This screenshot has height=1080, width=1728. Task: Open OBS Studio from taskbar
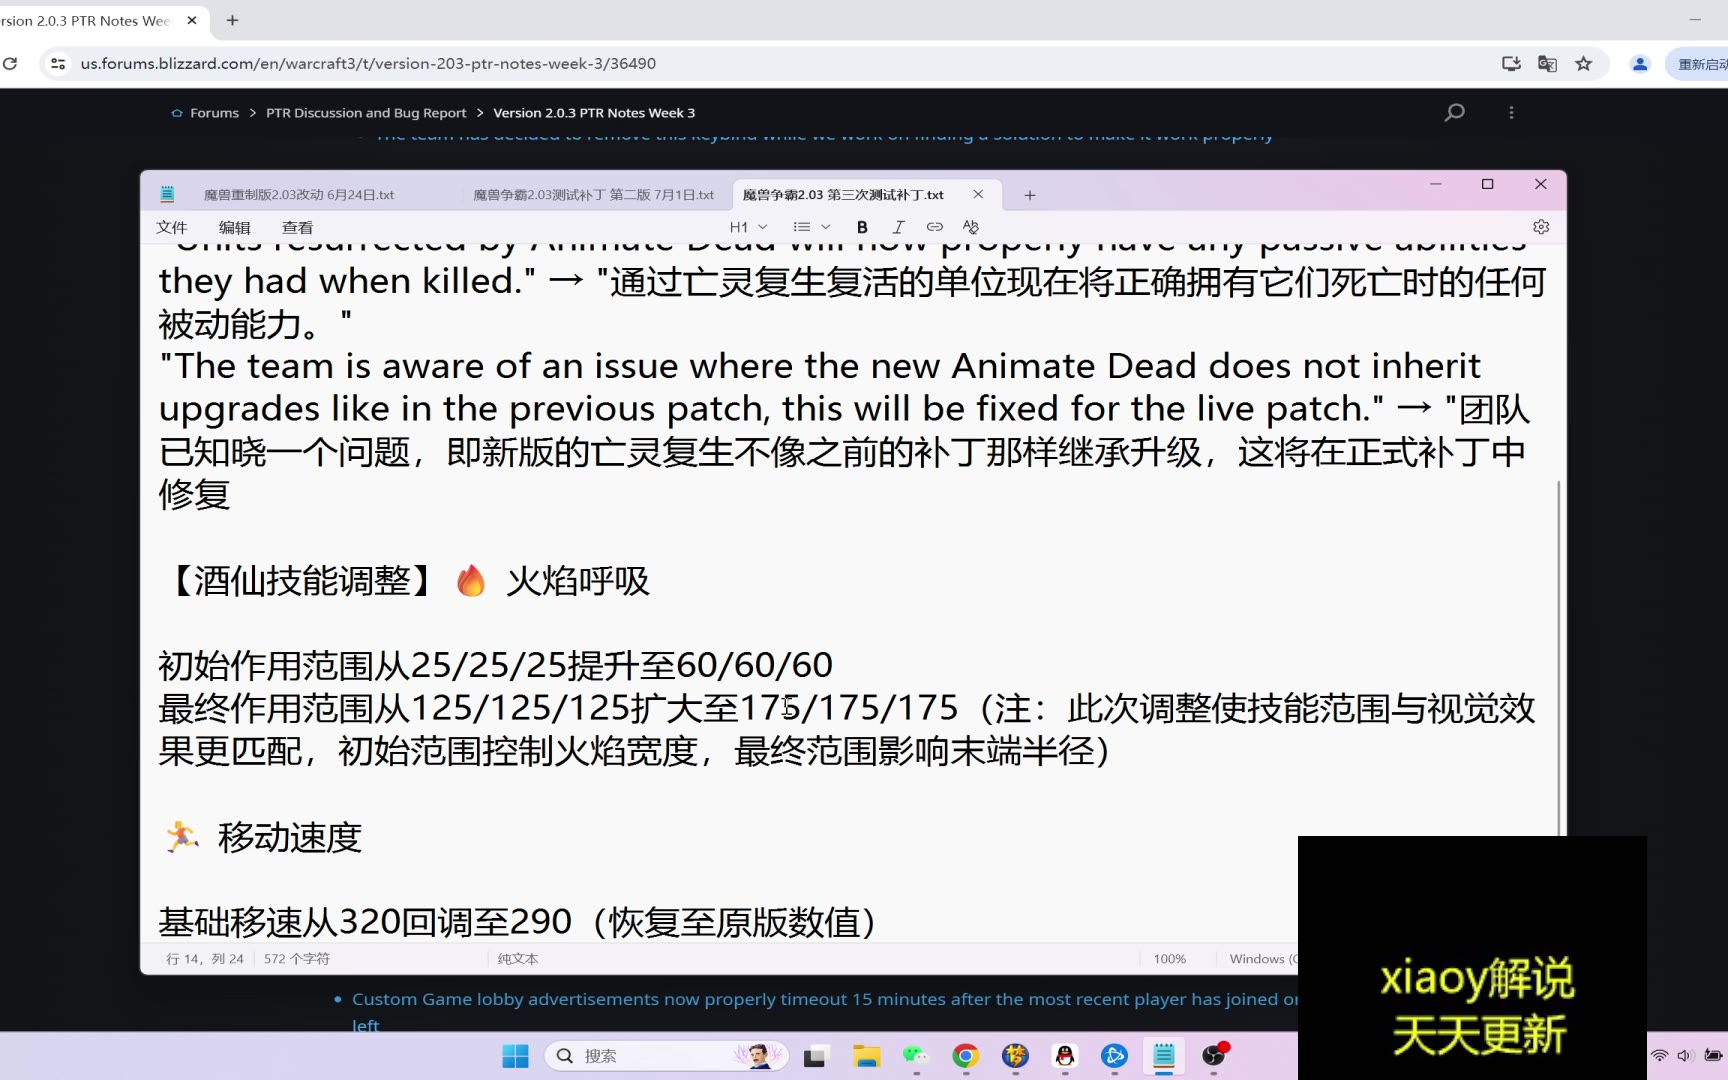pyautogui.click(x=1214, y=1056)
